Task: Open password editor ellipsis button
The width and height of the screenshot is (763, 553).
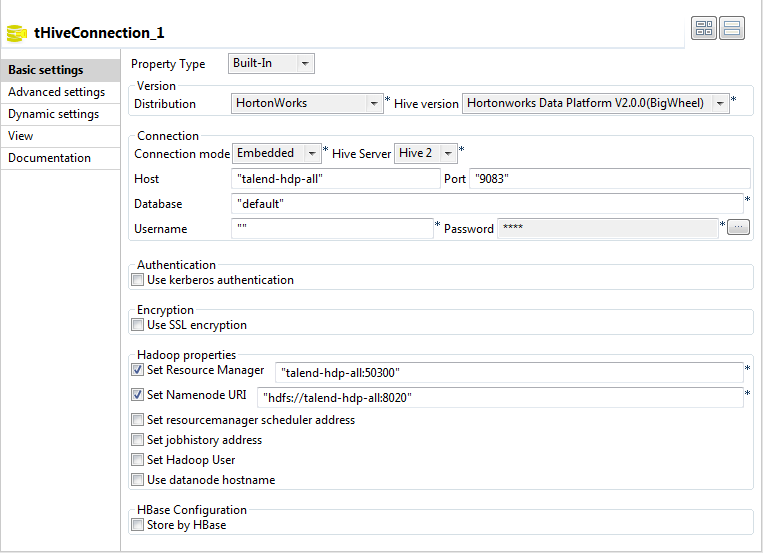Action: click(x=738, y=228)
